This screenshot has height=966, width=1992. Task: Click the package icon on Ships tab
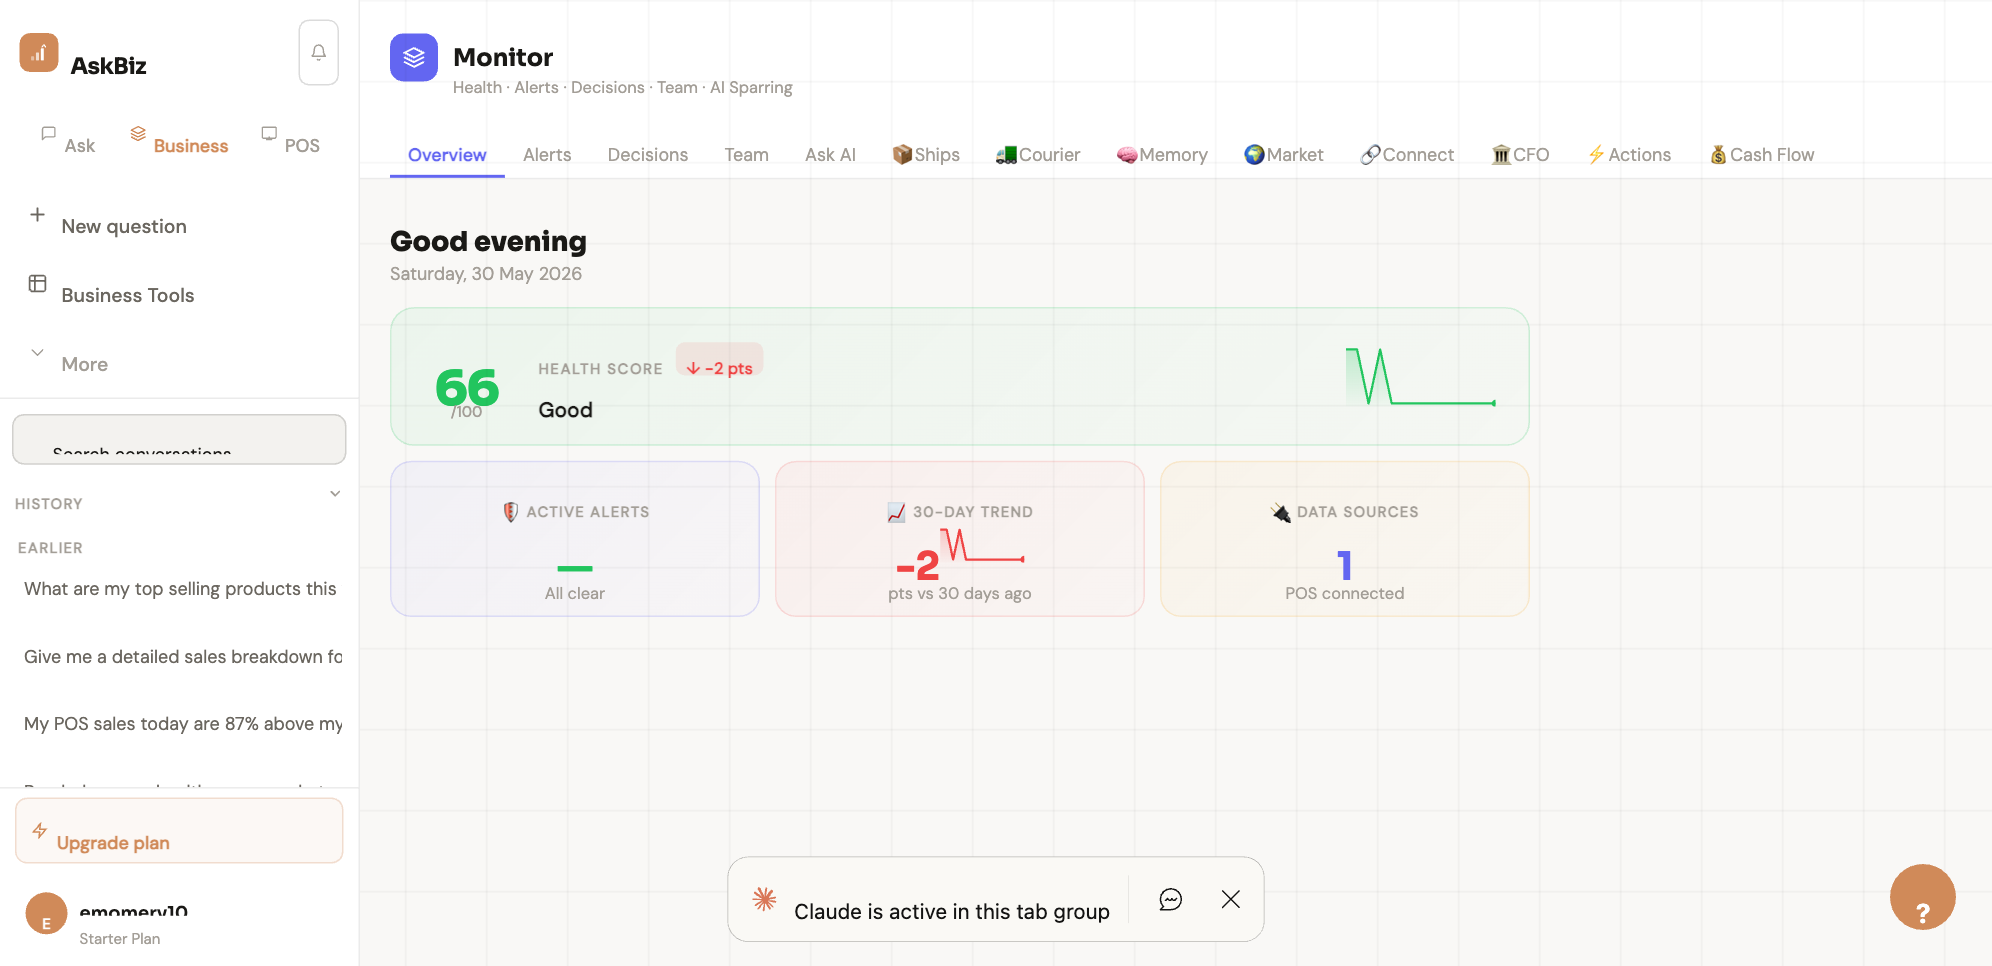902,154
